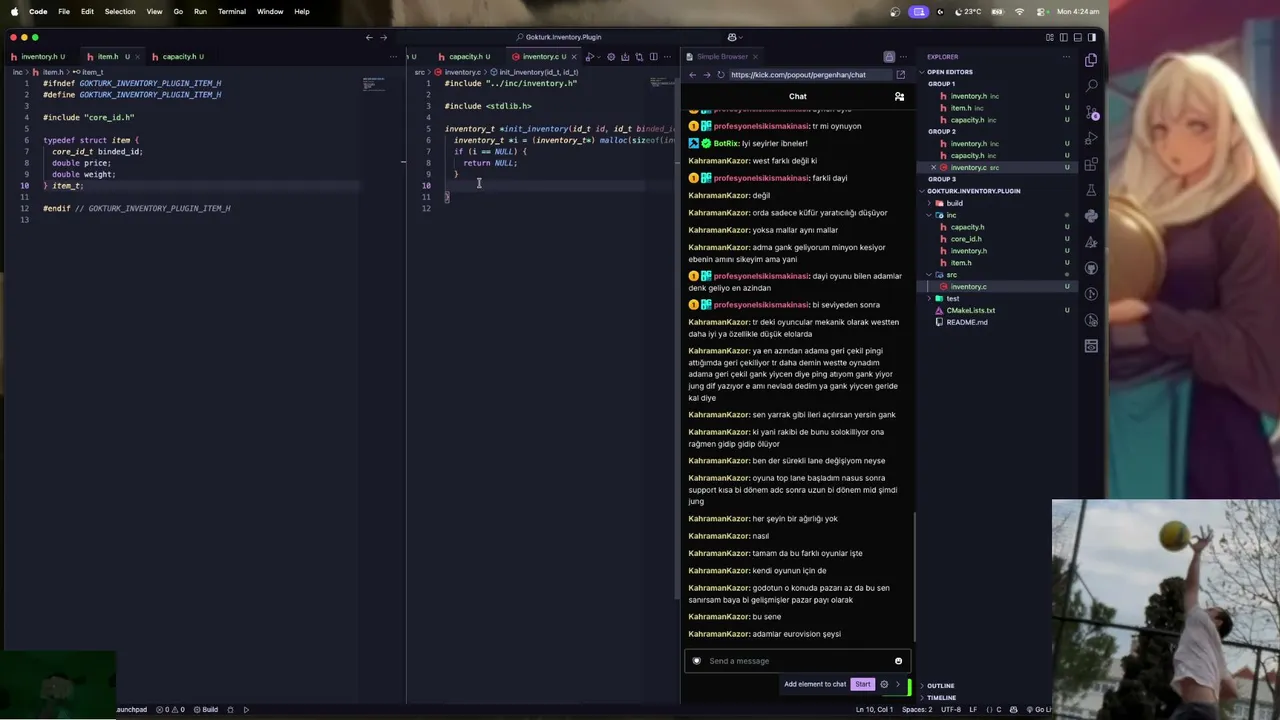
Task: Click the kick.com URL address bar
Action: pos(809,75)
